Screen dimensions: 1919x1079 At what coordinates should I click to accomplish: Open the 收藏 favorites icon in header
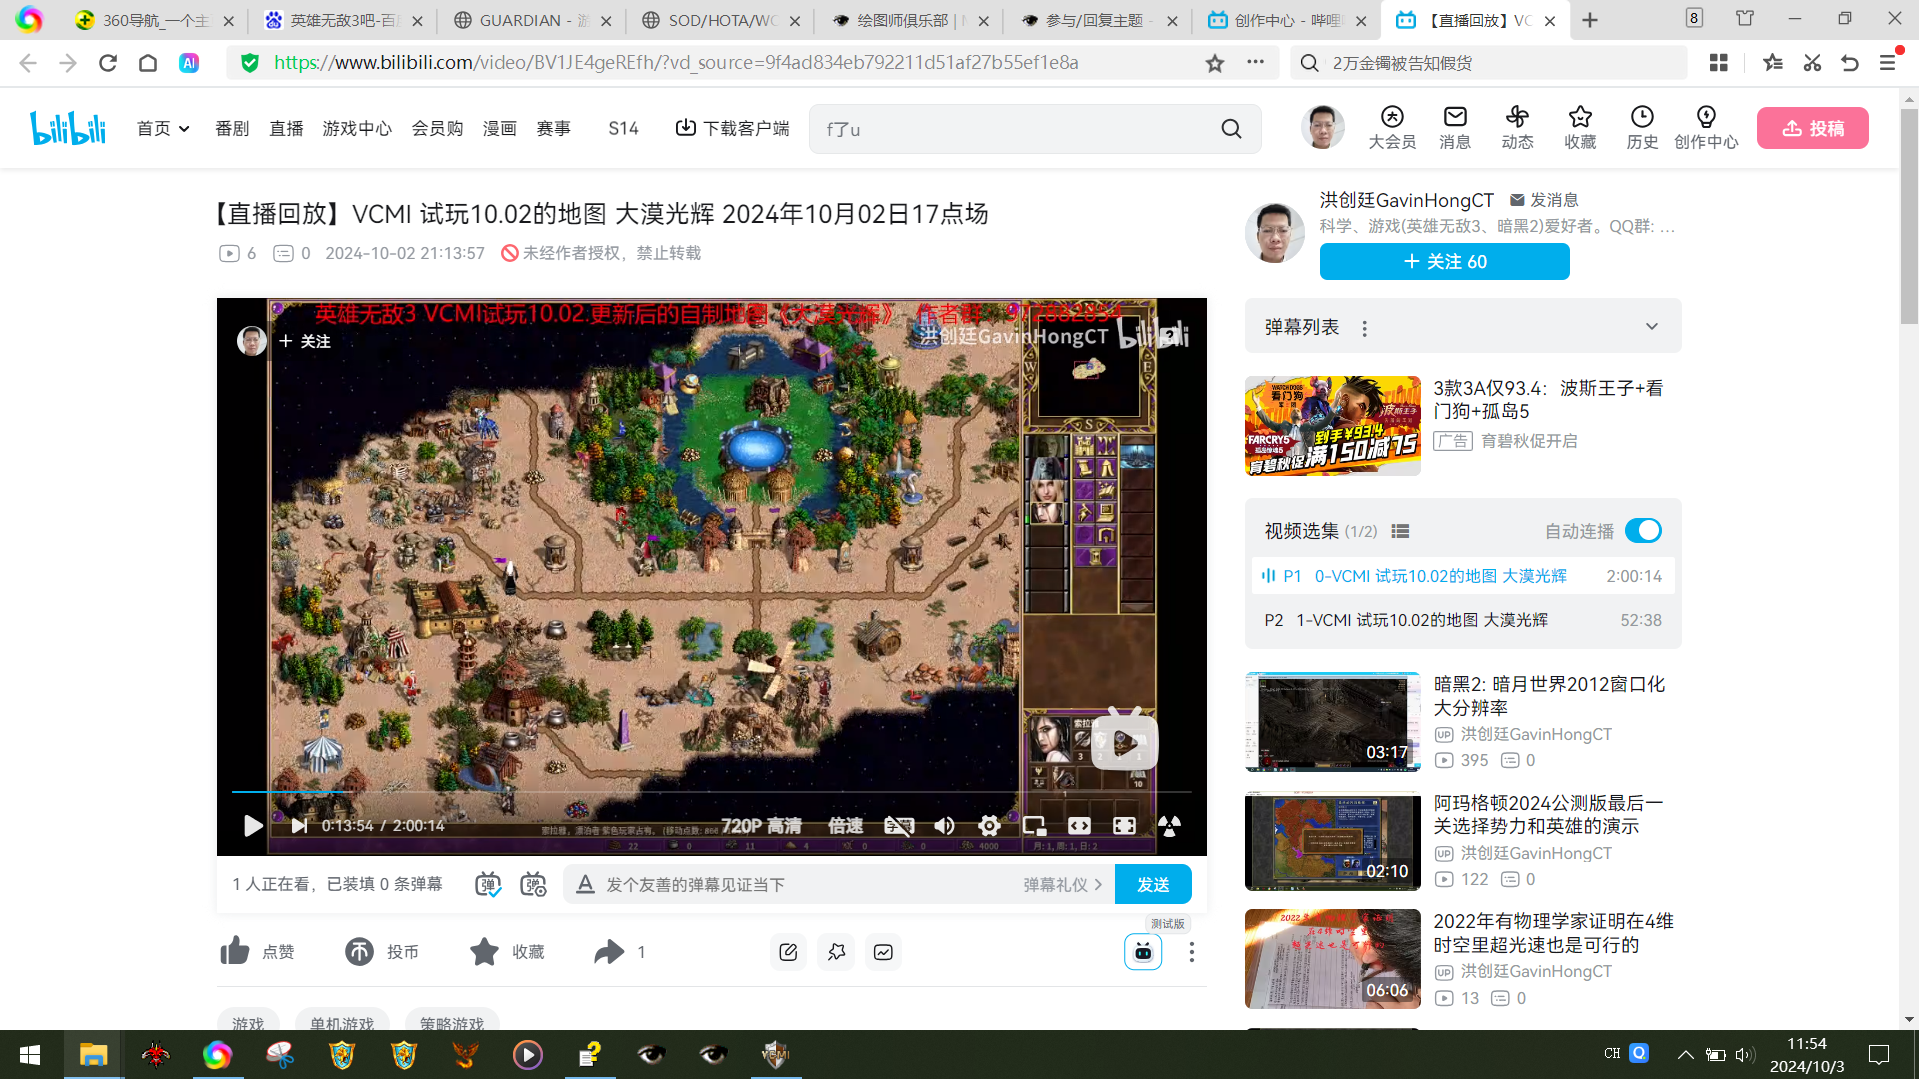[x=1580, y=128]
